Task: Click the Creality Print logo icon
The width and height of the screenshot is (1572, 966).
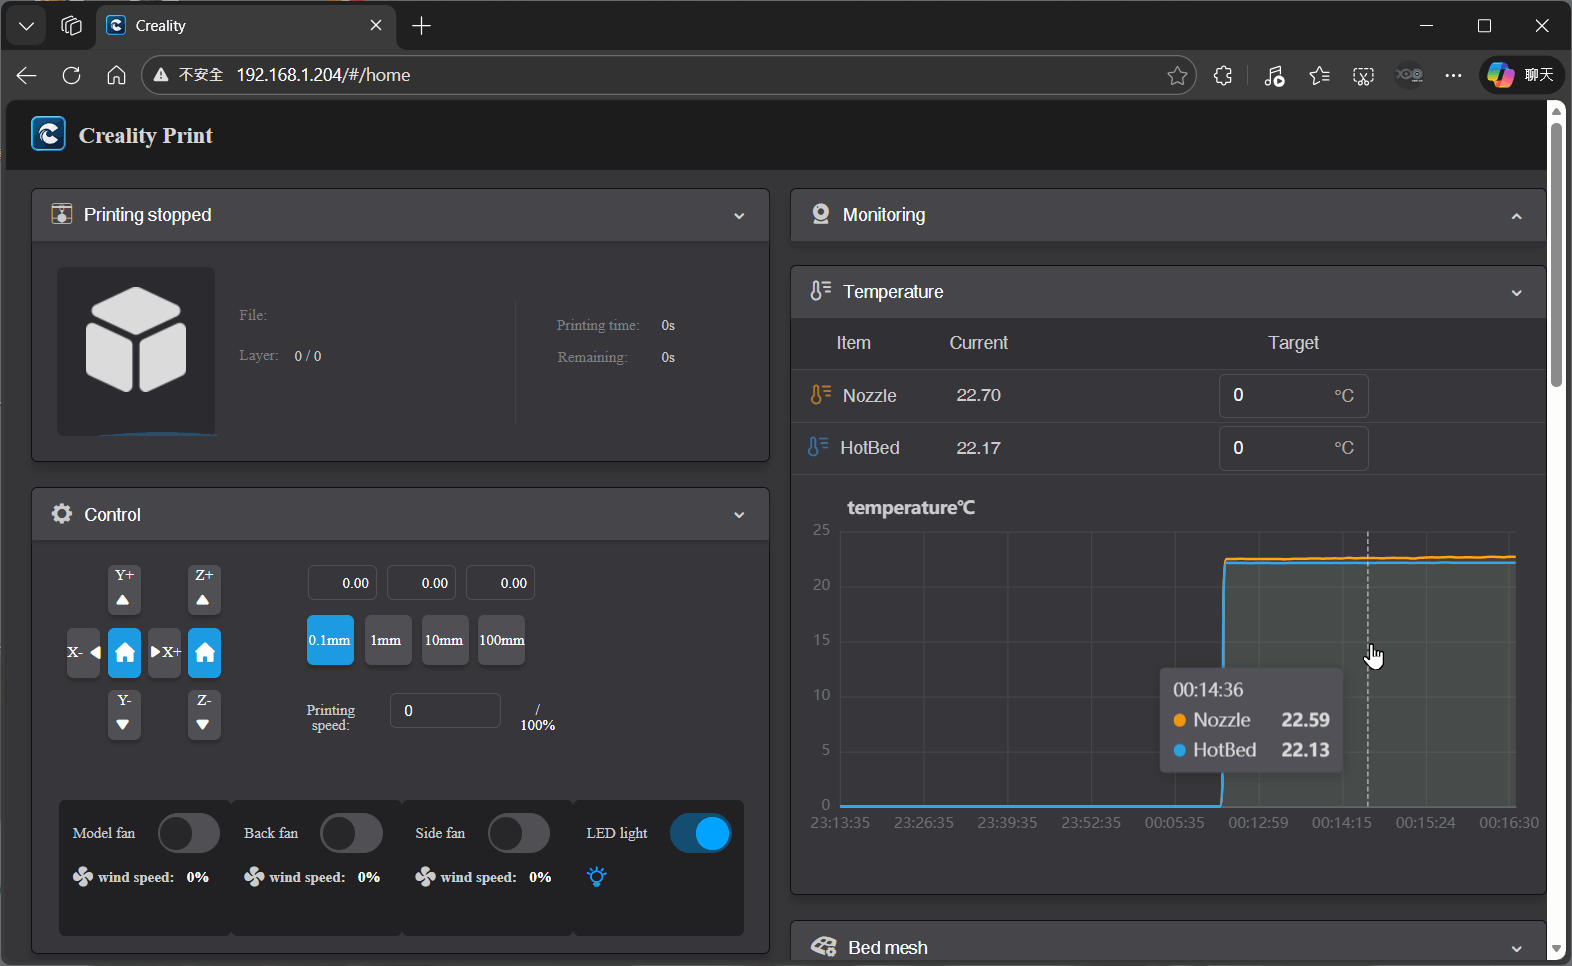Action: click(x=48, y=134)
